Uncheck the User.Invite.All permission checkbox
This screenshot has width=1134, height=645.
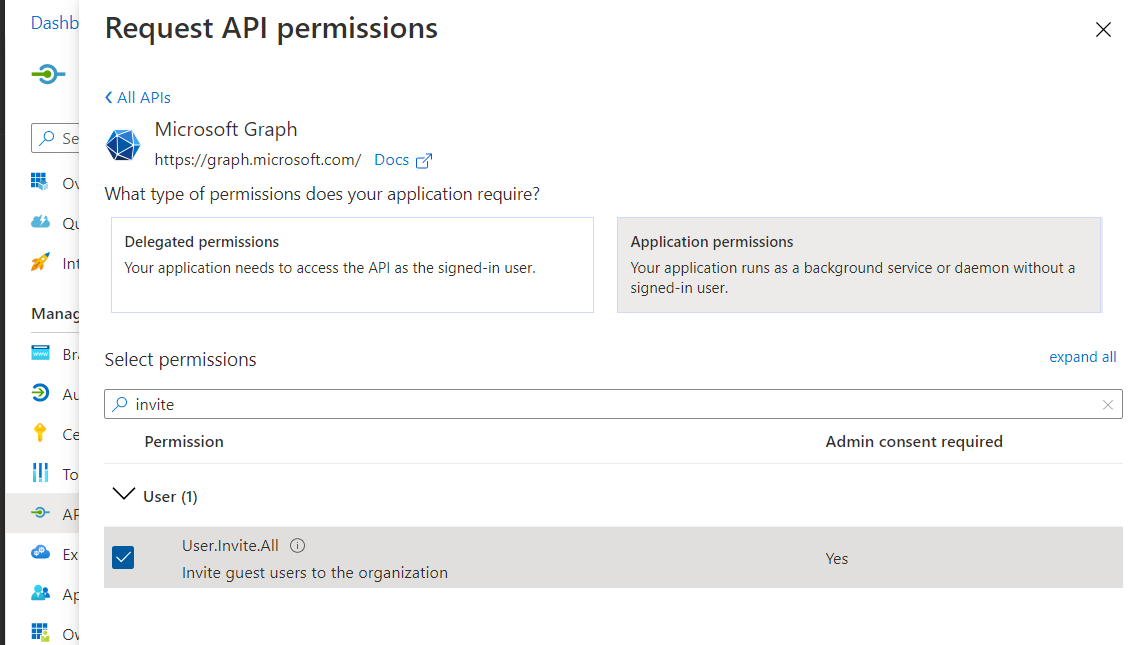[x=123, y=558]
